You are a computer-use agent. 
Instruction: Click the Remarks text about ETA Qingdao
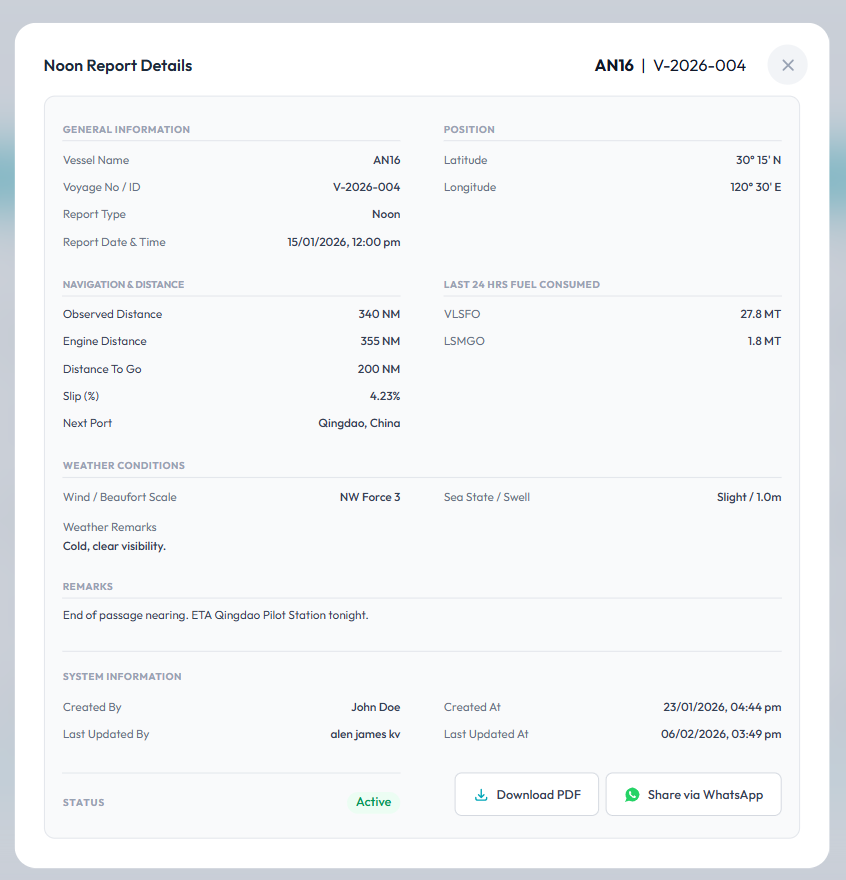coord(215,615)
